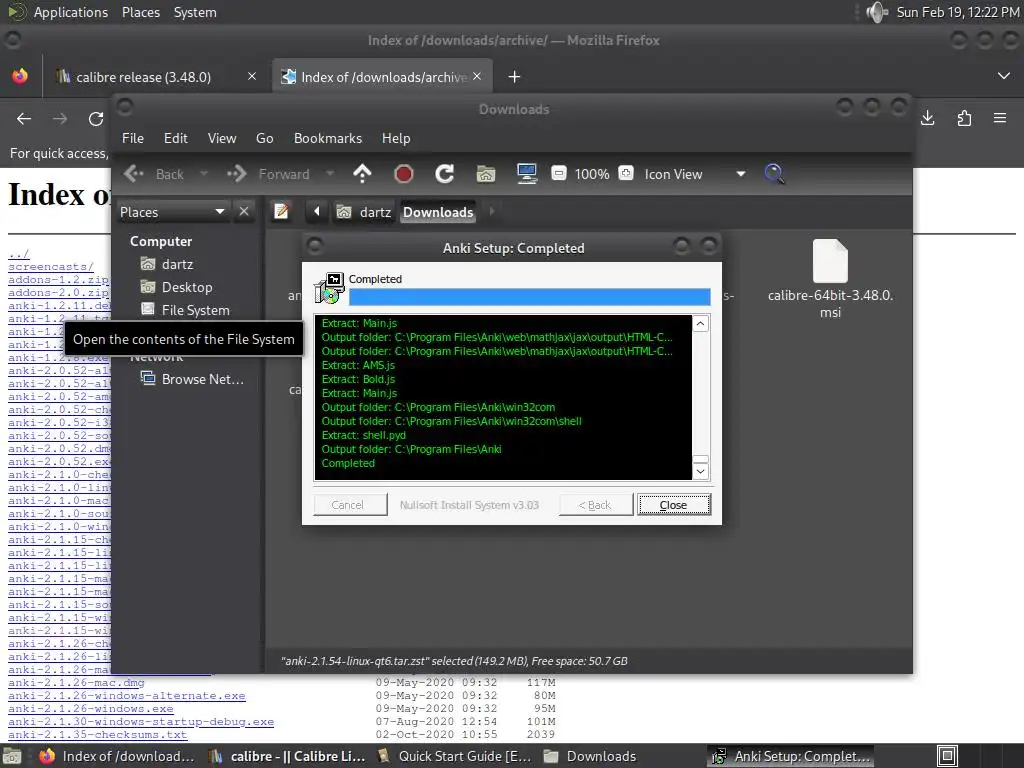This screenshot has height=768, width=1024.
Task: Click the path bar right scroll arrow
Action: [x=492, y=212]
